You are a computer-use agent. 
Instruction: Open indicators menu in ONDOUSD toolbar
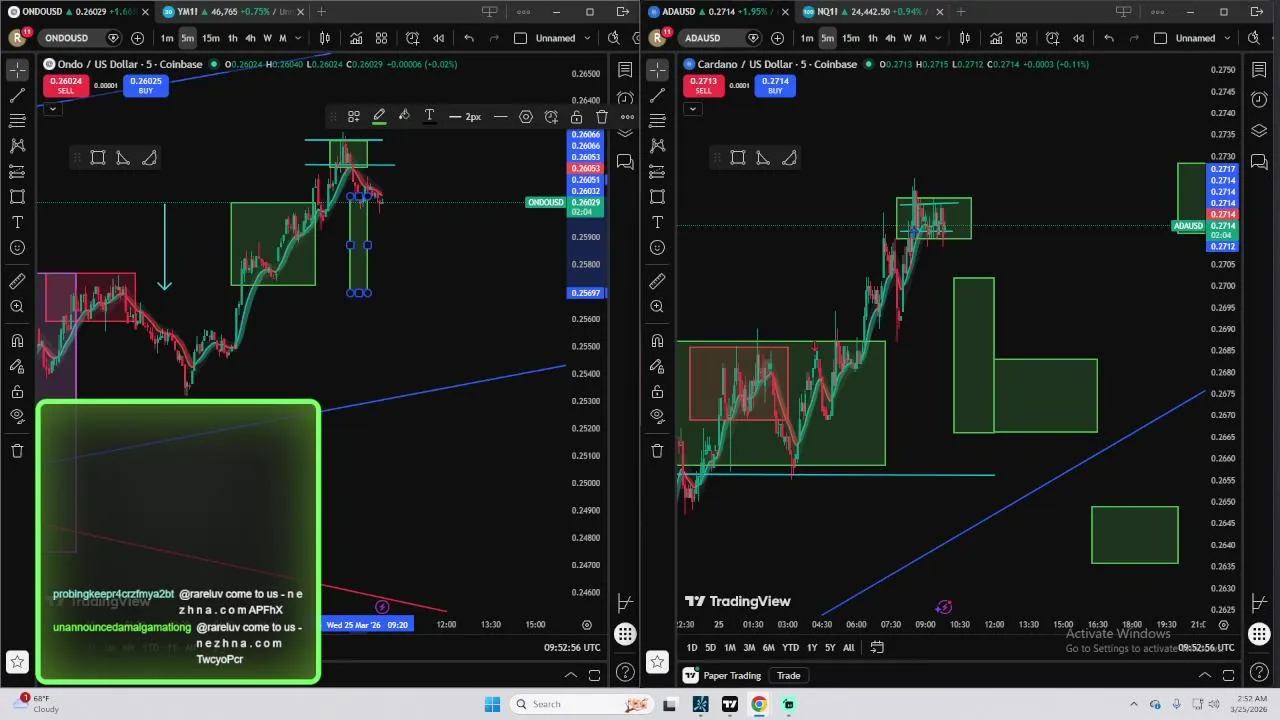(x=356, y=38)
